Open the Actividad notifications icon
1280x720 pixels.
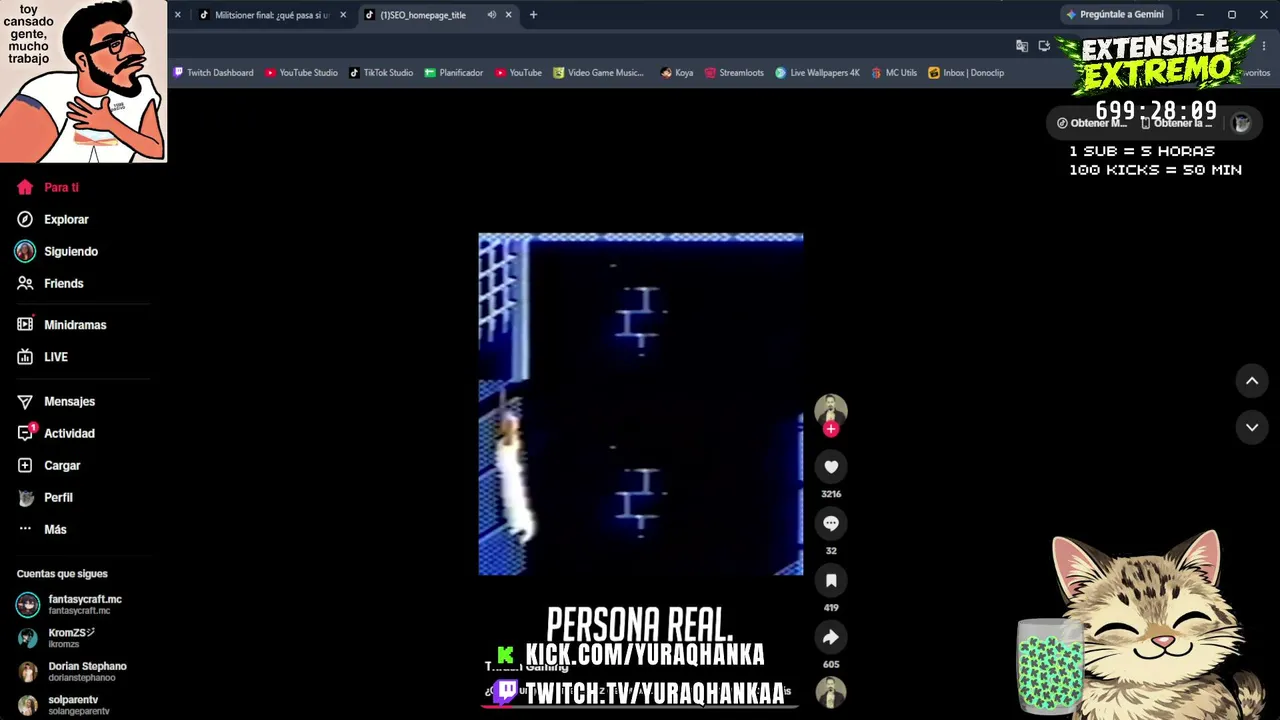(26, 433)
